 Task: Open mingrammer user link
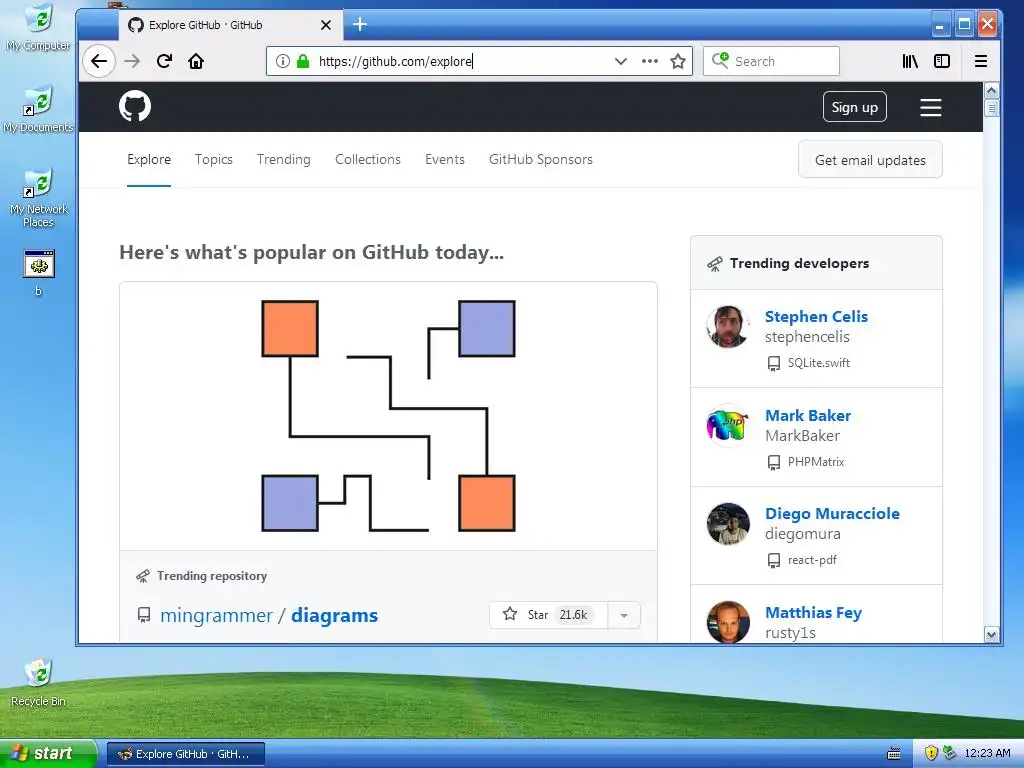click(216, 615)
